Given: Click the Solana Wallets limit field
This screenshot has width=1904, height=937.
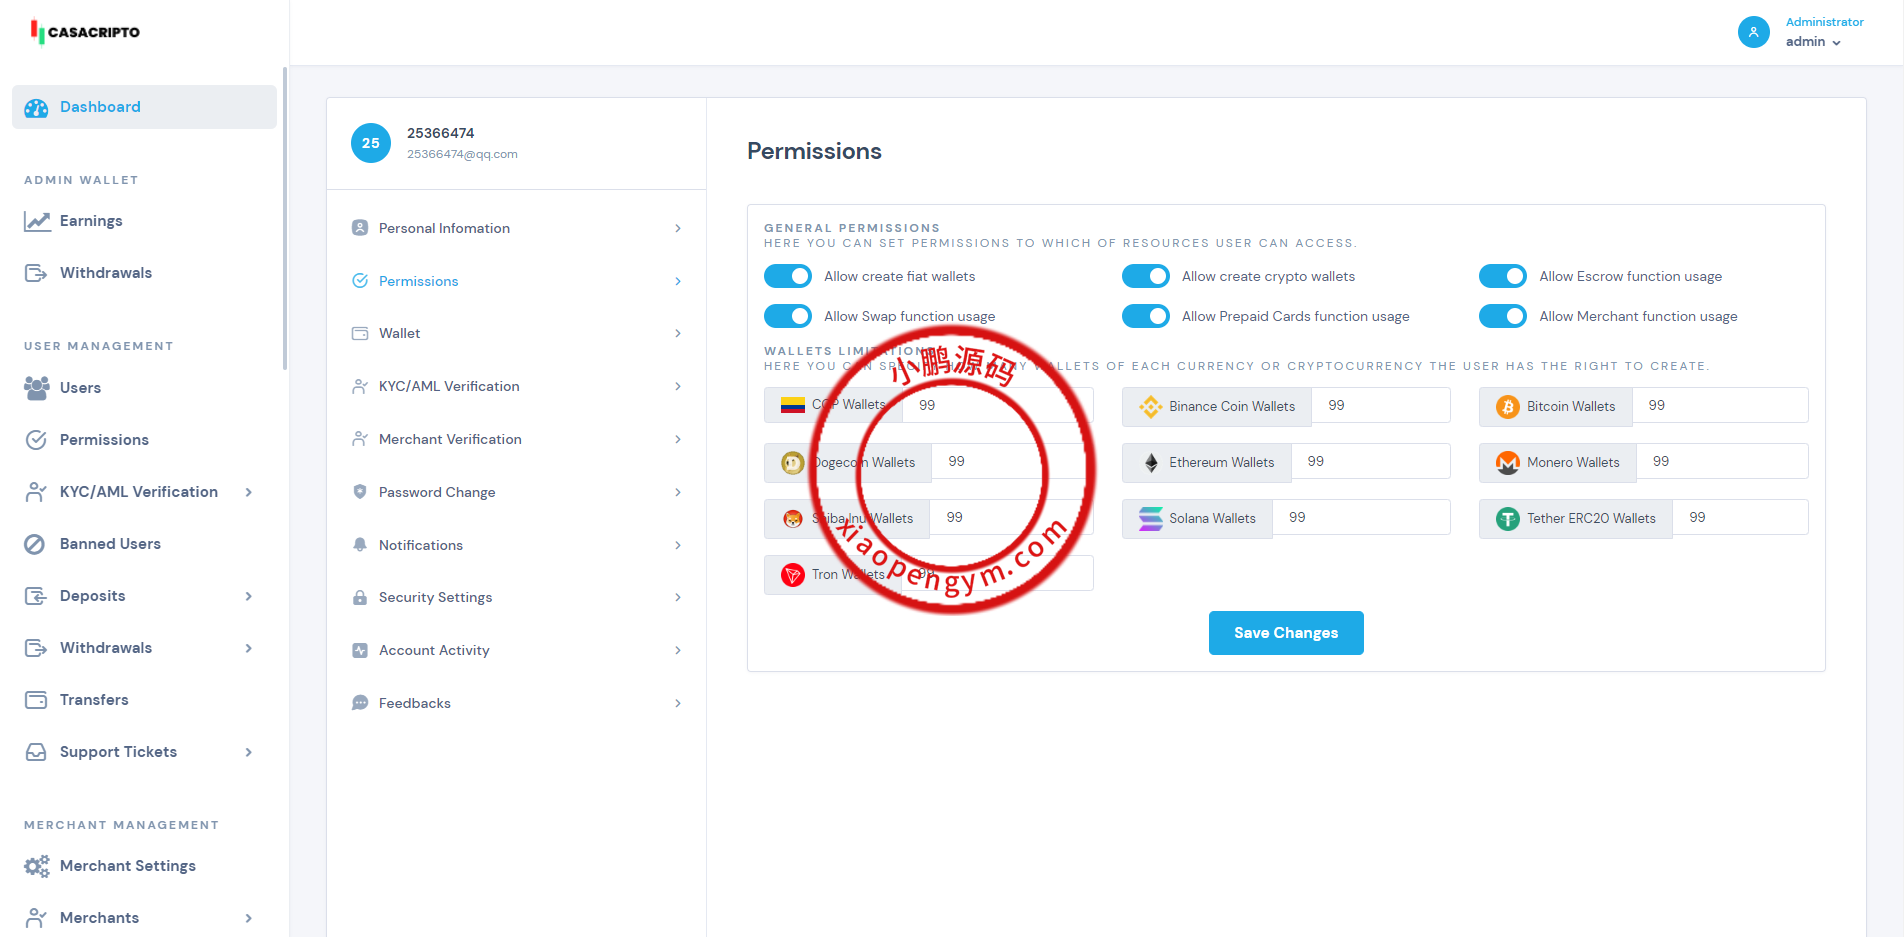Looking at the screenshot, I should coord(1360,518).
